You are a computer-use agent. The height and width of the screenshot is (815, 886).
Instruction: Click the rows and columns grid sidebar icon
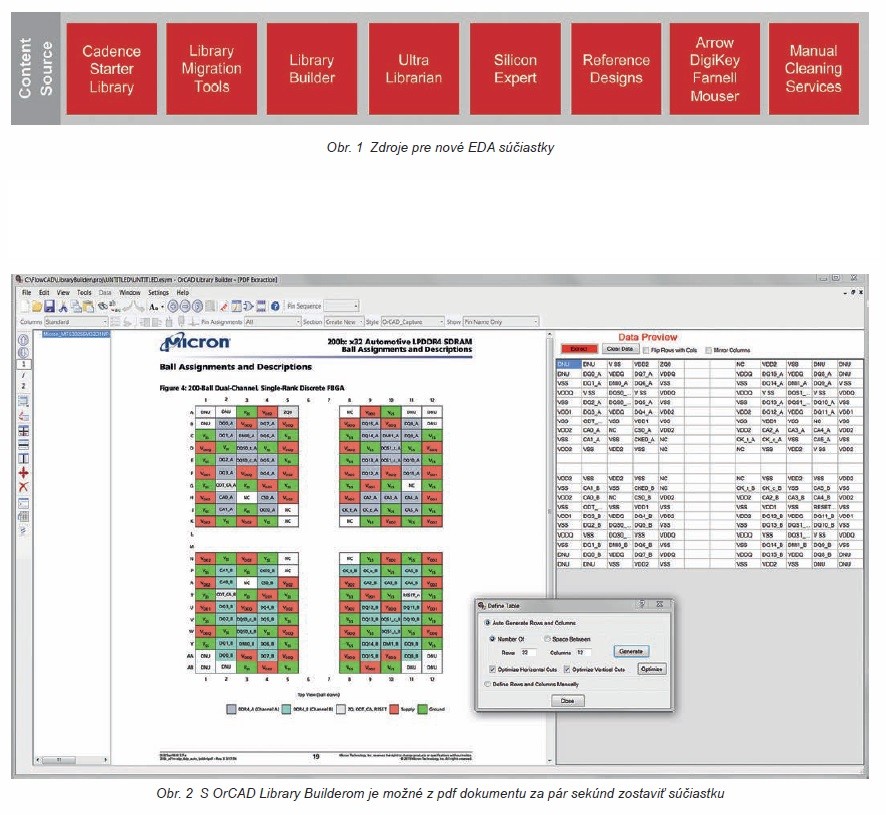pos(23,431)
